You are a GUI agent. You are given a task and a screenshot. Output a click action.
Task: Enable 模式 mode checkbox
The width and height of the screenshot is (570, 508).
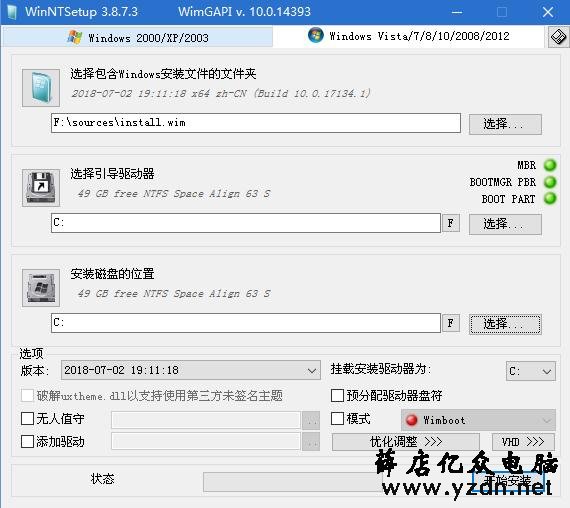(337, 419)
